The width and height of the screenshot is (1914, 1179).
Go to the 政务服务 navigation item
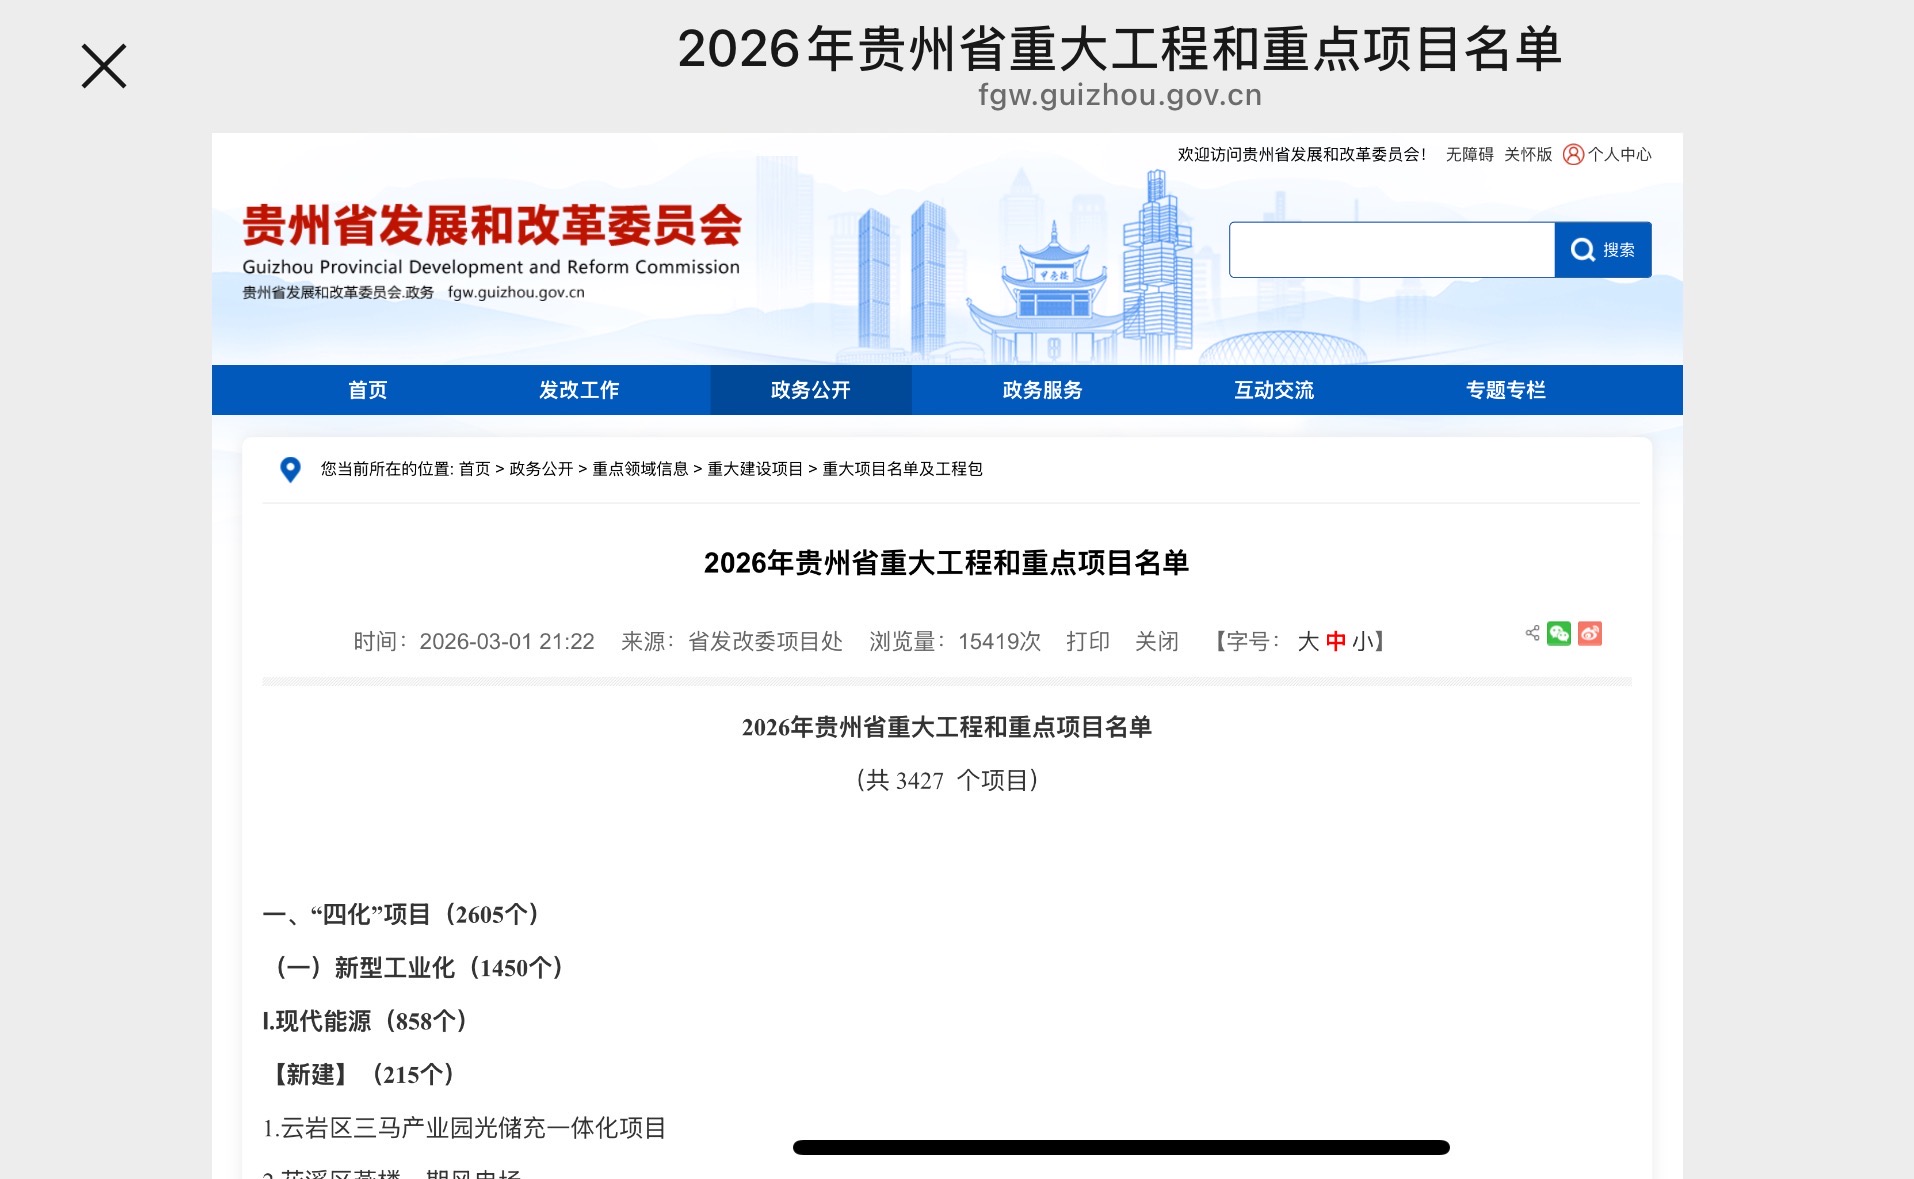[x=1042, y=390]
